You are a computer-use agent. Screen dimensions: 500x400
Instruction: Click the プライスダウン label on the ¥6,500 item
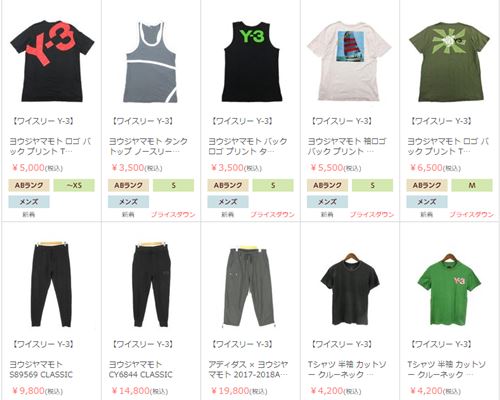pyautogui.click(x=471, y=214)
